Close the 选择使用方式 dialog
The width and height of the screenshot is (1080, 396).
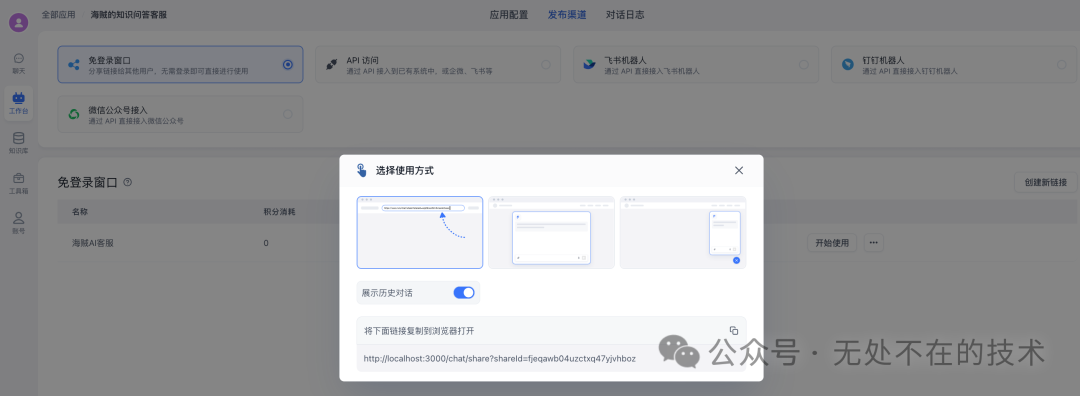pyautogui.click(x=739, y=170)
